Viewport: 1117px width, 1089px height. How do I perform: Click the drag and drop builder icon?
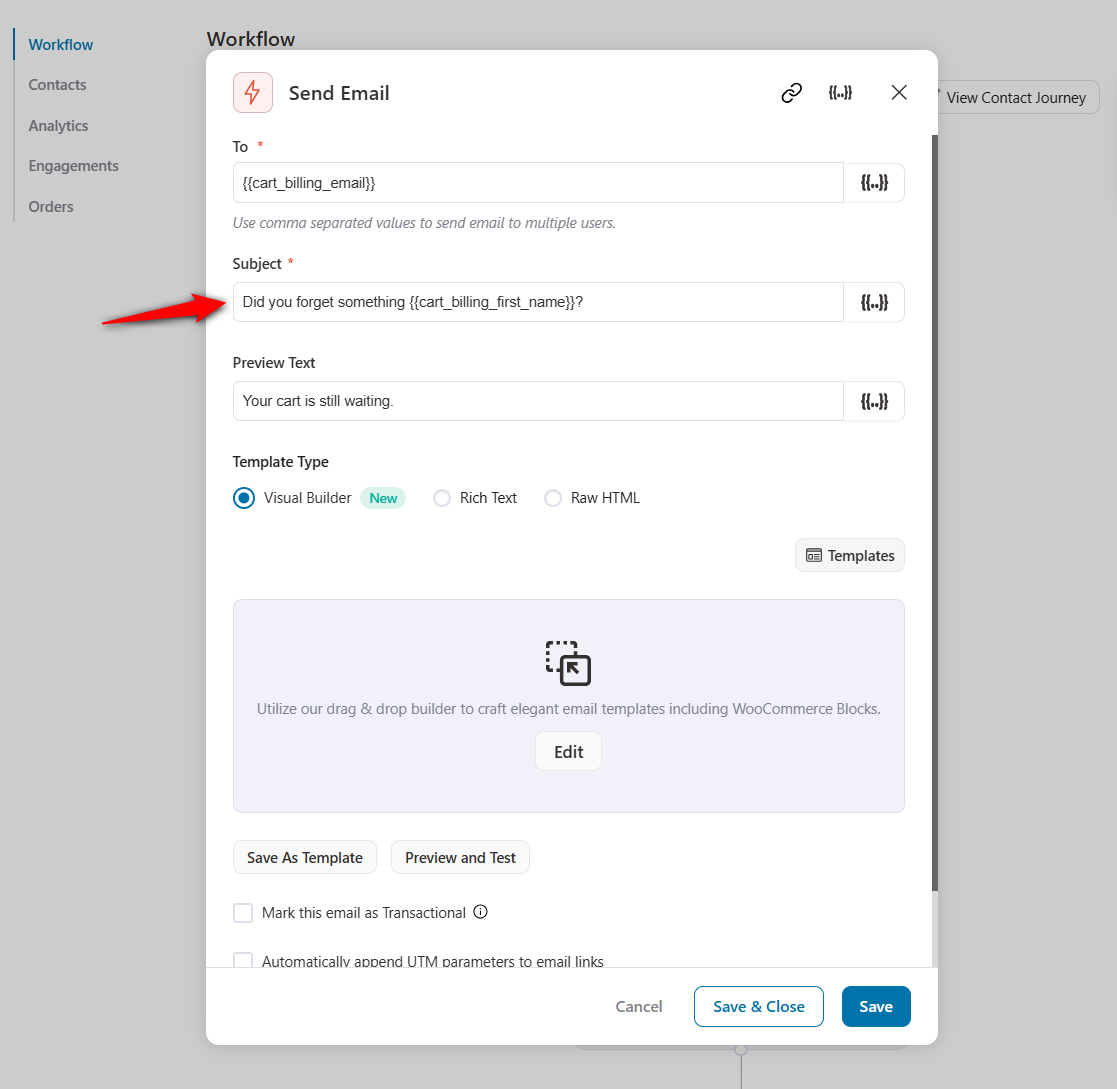coord(568,662)
